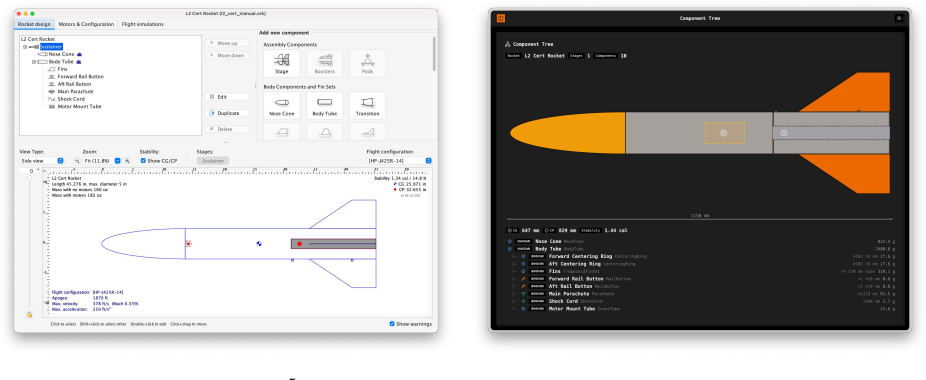Add a Body Tube component
The height and width of the screenshot is (380, 926).
(x=324, y=105)
